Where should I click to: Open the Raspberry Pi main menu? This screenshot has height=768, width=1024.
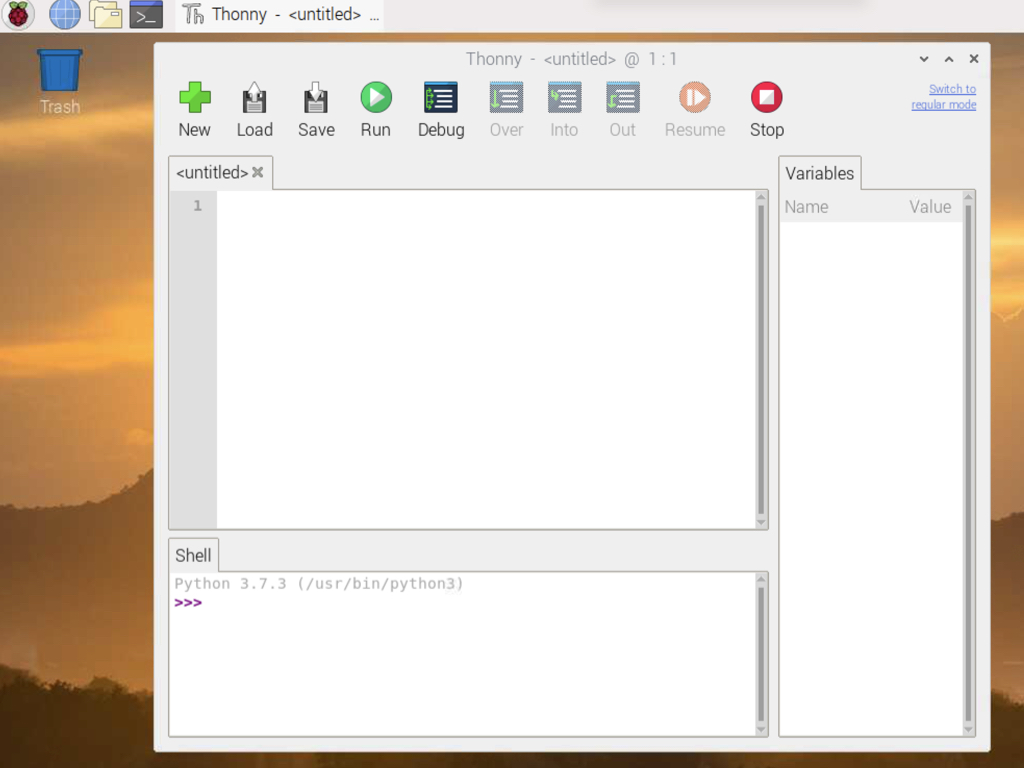pyautogui.click(x=18, y=15)
